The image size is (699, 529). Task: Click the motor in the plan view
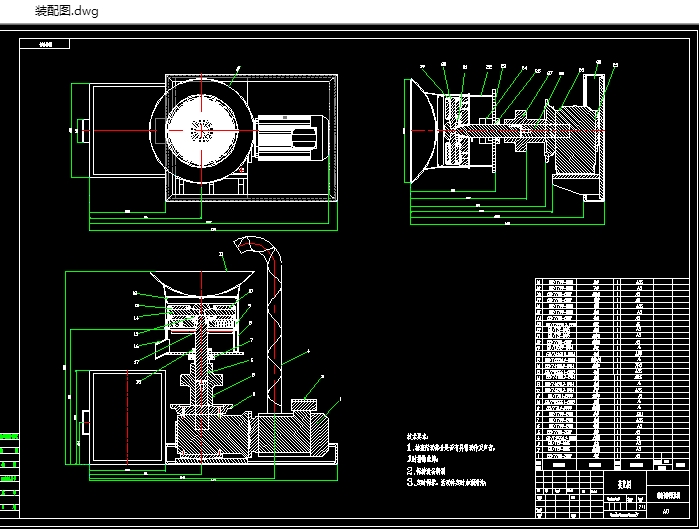[x=292, y=137]
